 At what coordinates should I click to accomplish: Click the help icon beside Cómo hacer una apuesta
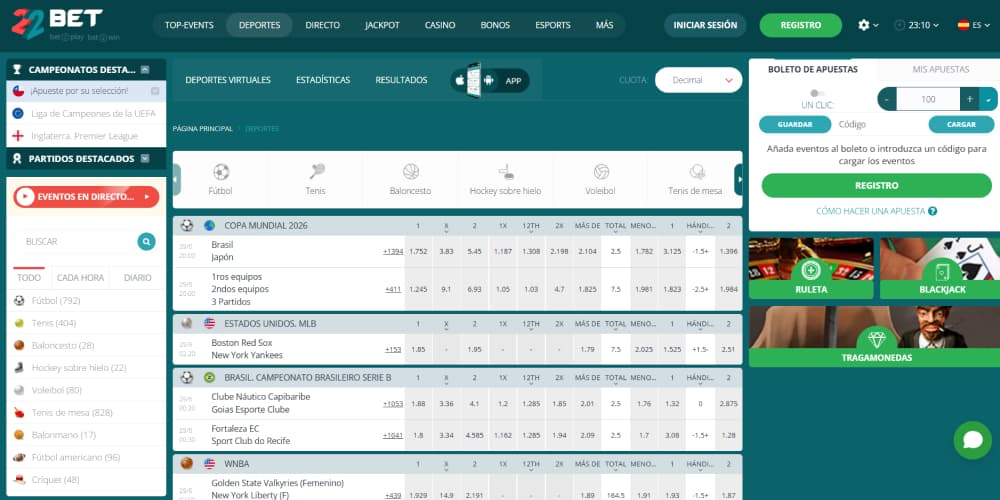(x=932, y=211)
